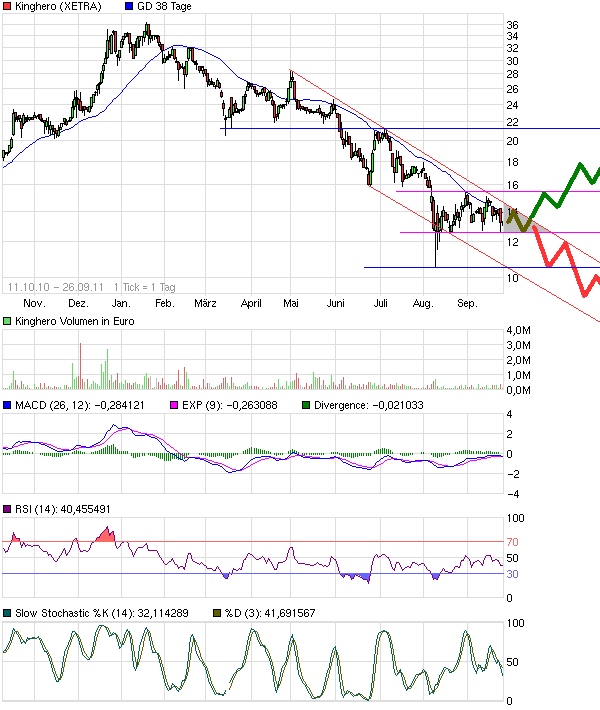Click the 'Feb.' month label on the axis
This screenshot has width=600, height=710.
click(x=164, y=303)
